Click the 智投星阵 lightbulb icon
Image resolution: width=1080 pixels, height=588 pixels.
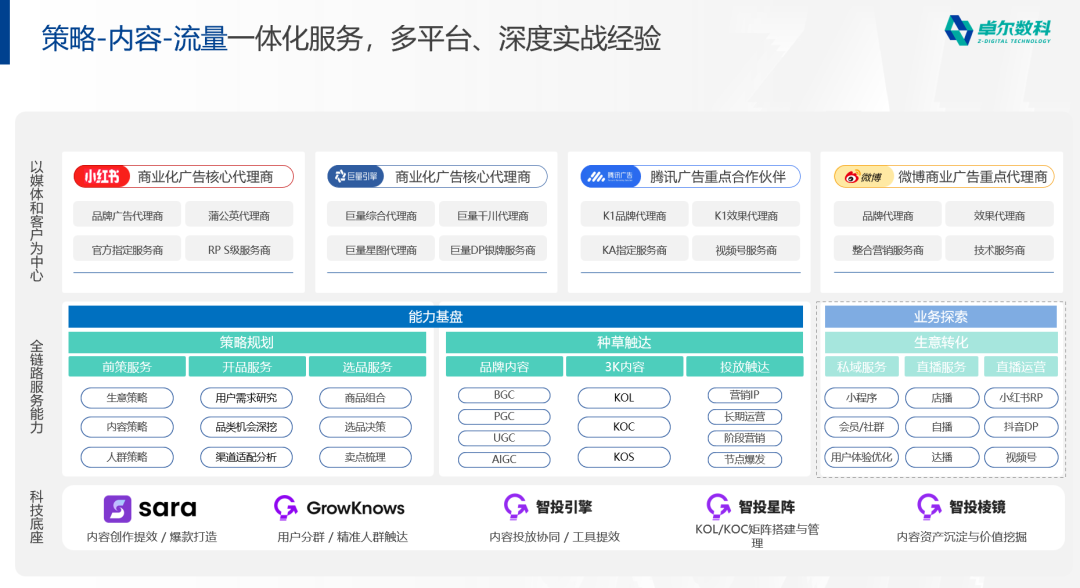click(718, 506)
